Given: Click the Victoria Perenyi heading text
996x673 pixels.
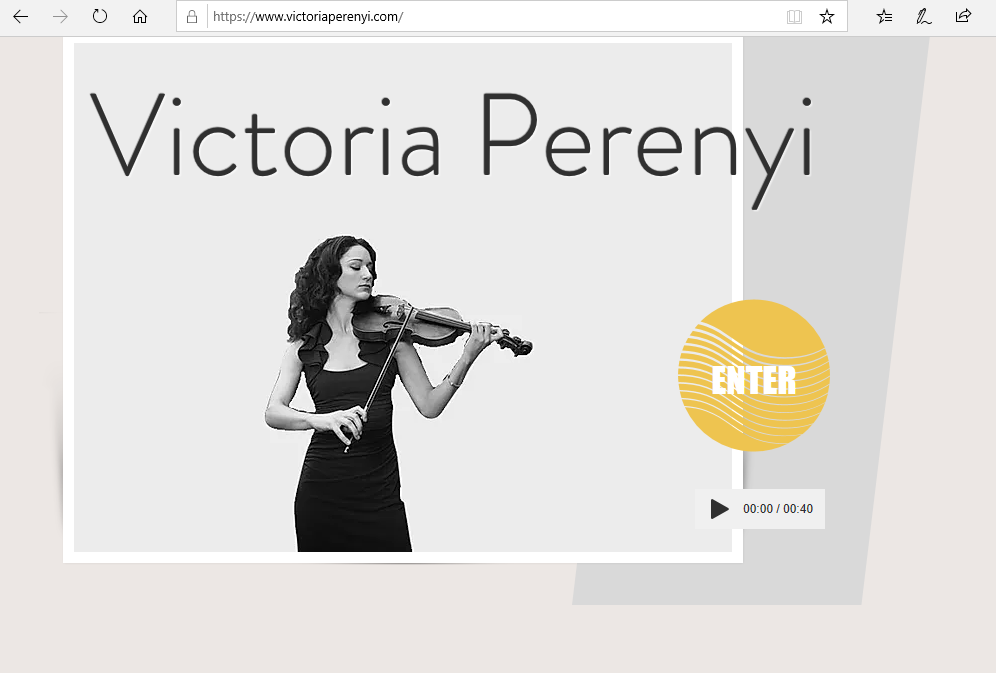Looking at the screenshot, I should click(451, 145).
